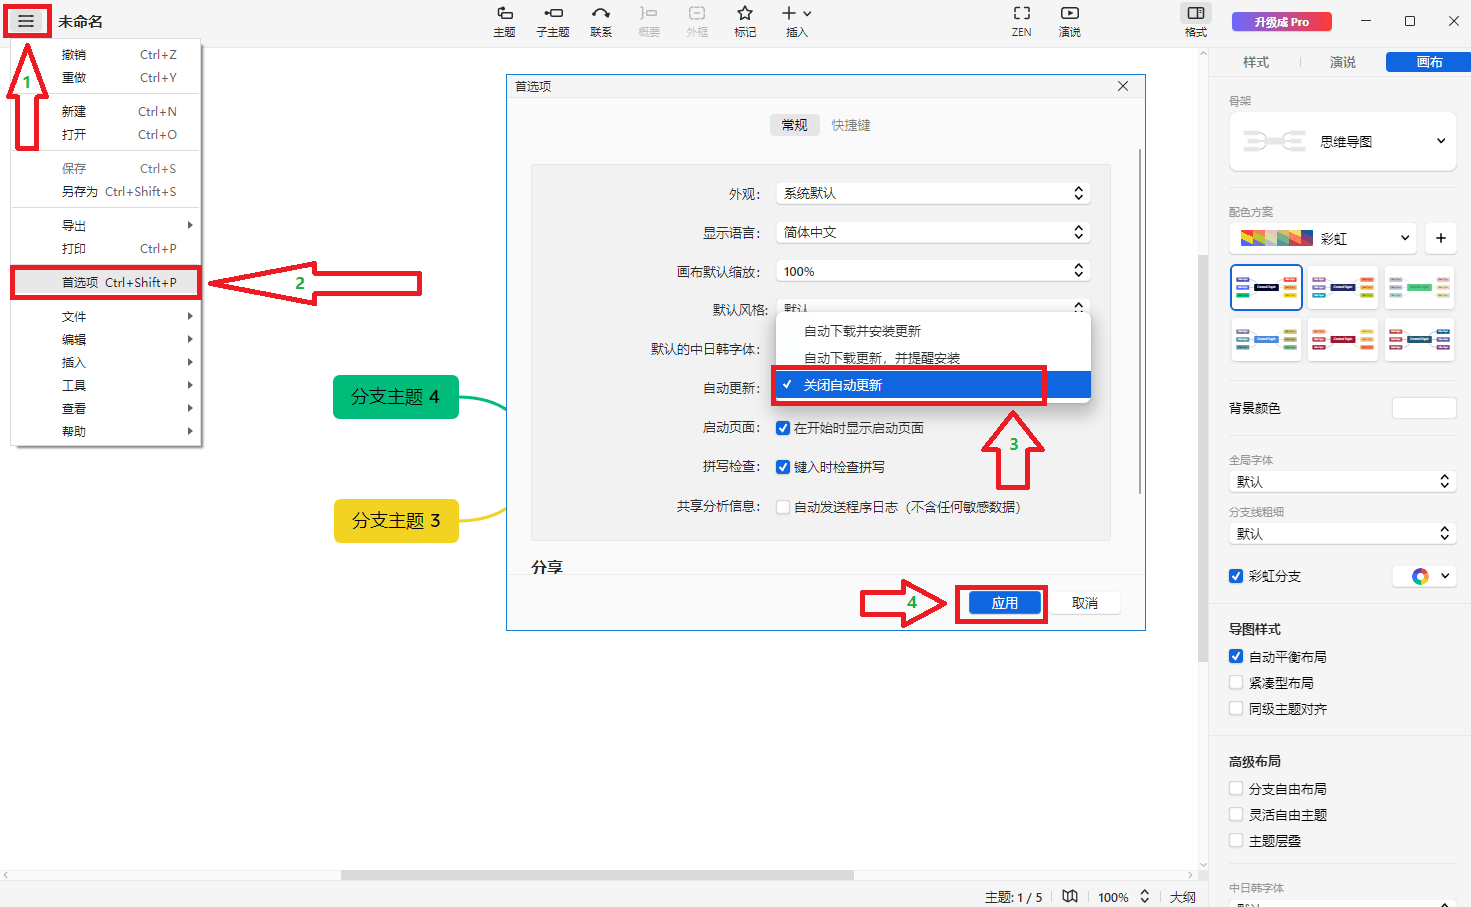The image size is (1471, 907).
Task: Open the 画布默认缩放 zoom dropdown
Action: pyautogui.click(x=933, y=271)
